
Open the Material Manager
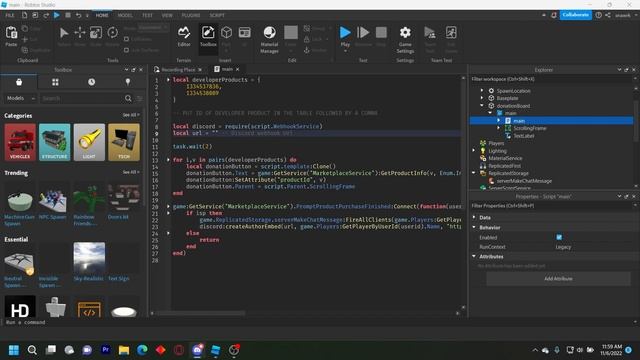pyautogui.click(x=269, y=39)
